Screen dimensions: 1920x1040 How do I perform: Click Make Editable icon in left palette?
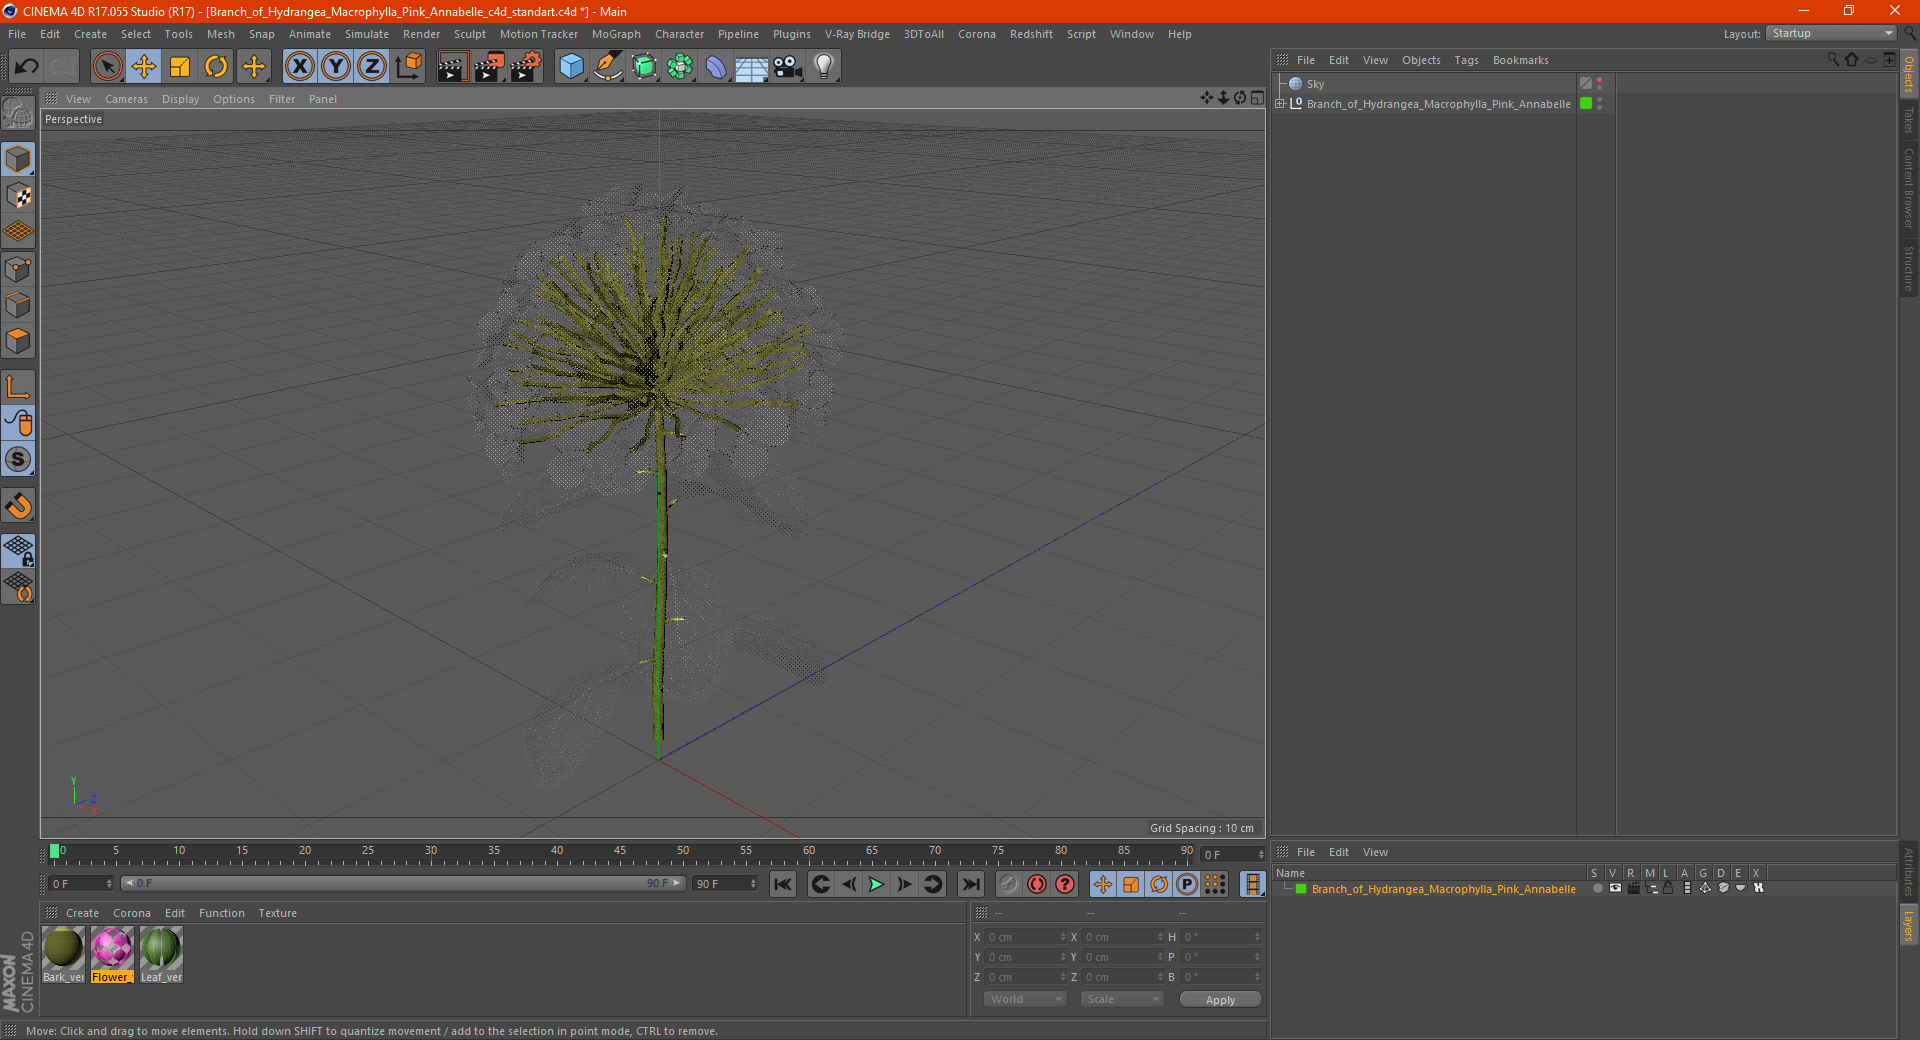point(18,115)
